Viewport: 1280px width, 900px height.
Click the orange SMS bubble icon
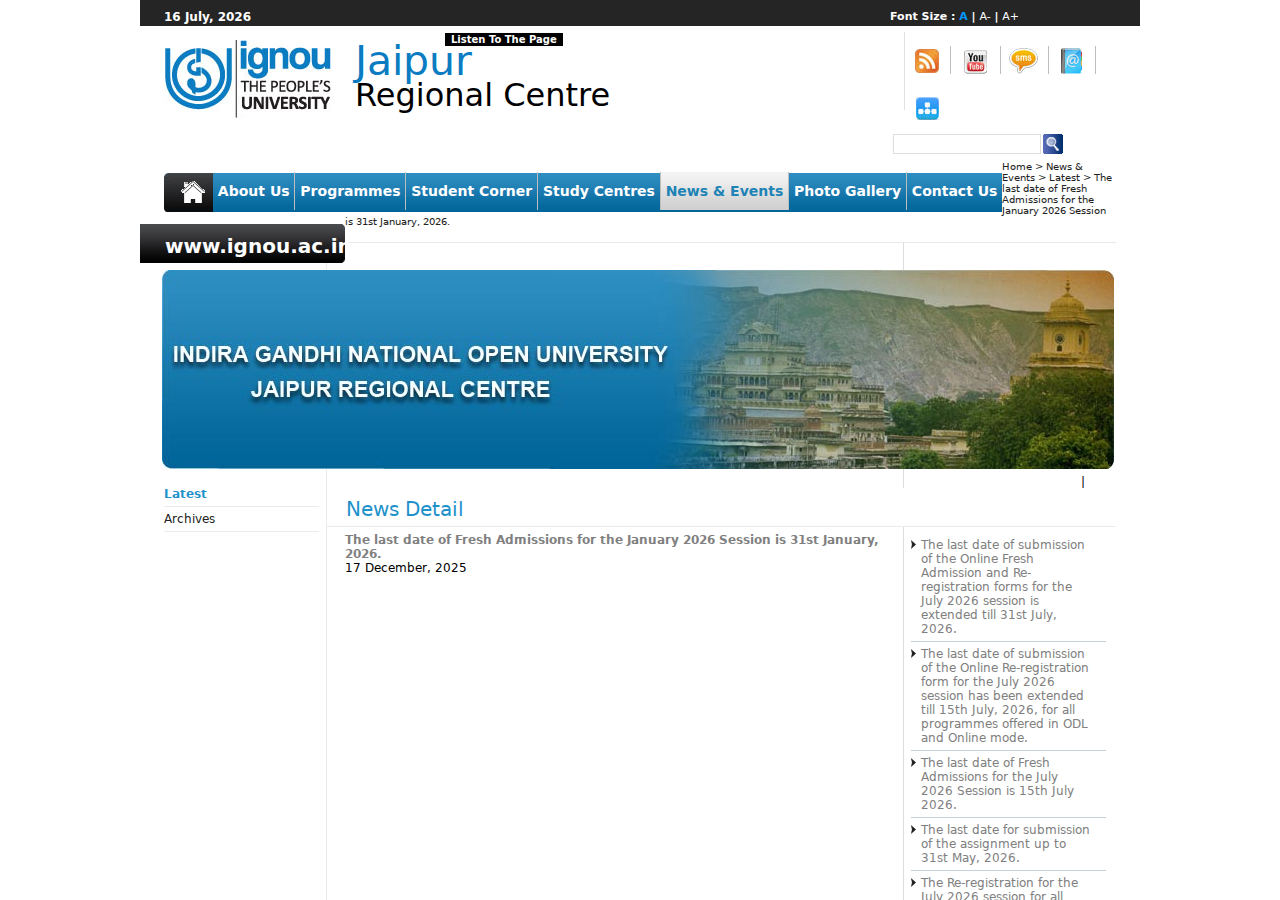[1023, 61]
